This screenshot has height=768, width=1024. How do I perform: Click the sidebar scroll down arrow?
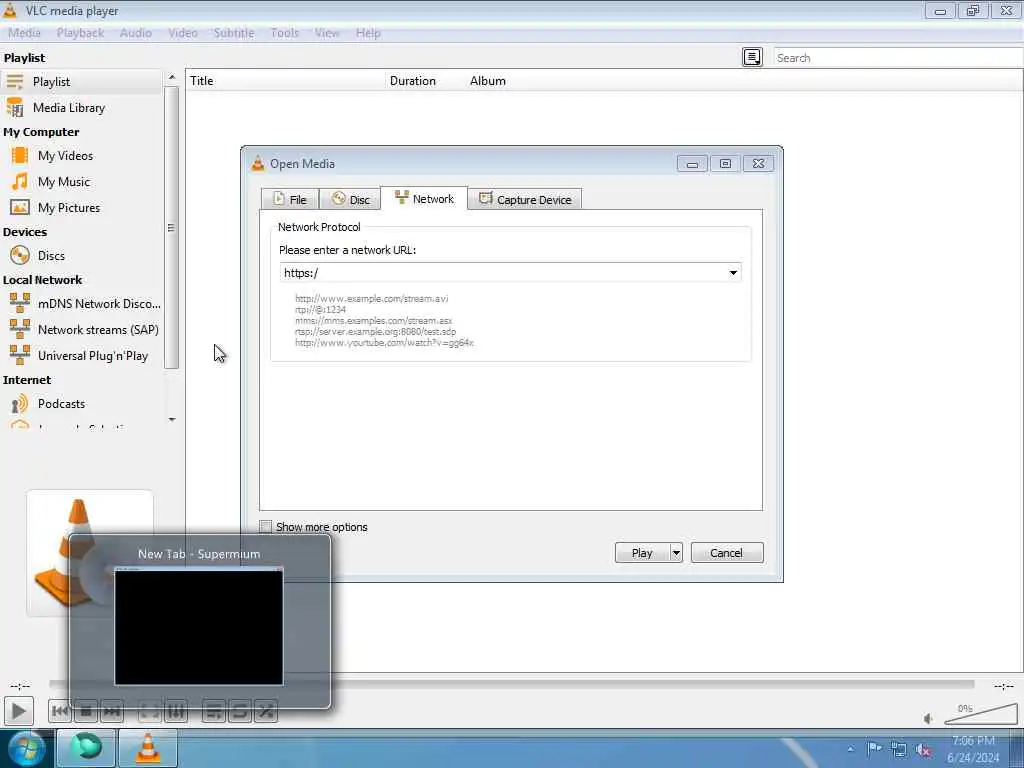[172, 419]
